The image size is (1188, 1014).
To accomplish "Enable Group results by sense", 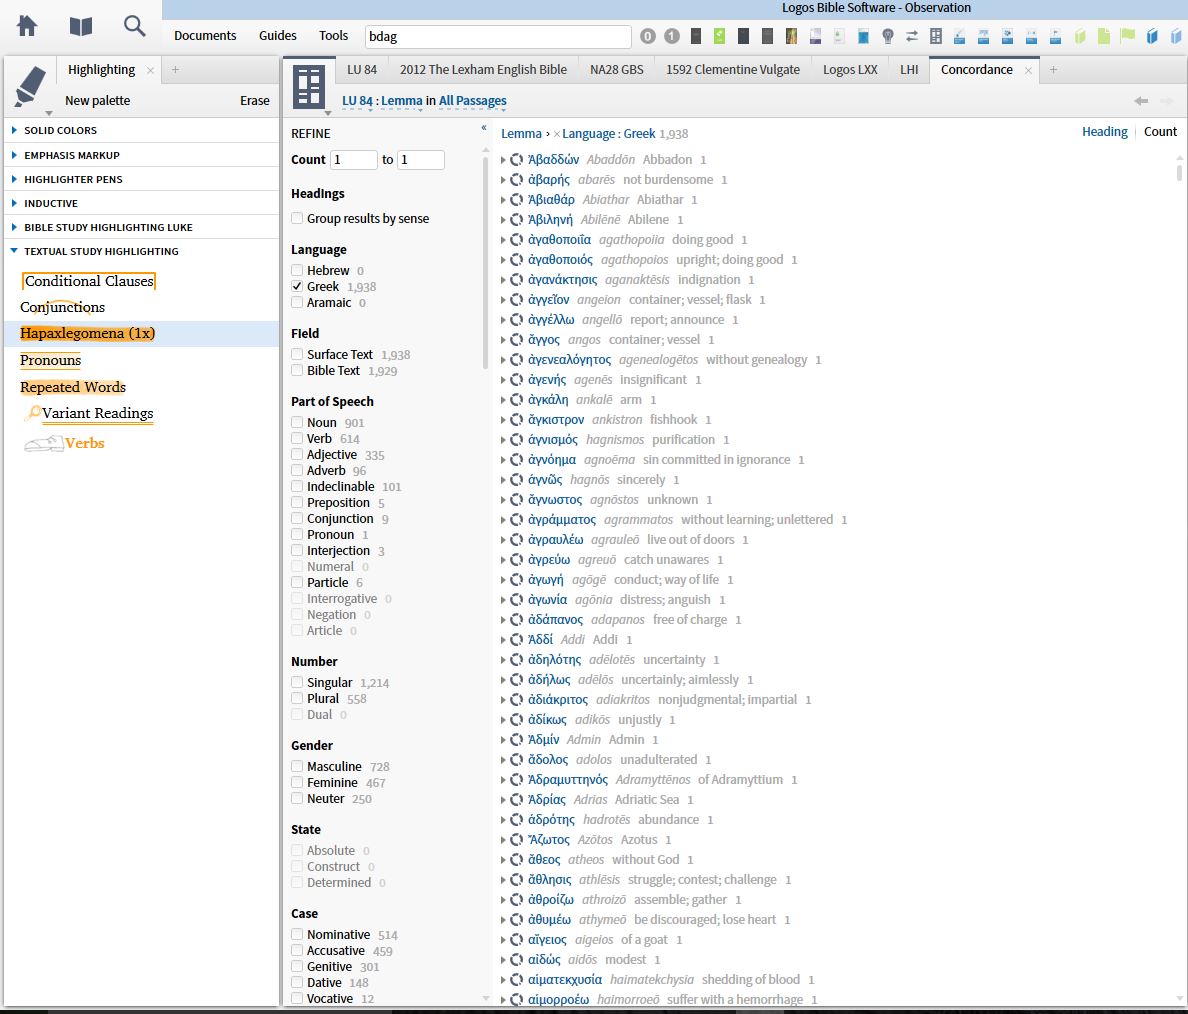I will pyautogui.click(x=297, y=218).
